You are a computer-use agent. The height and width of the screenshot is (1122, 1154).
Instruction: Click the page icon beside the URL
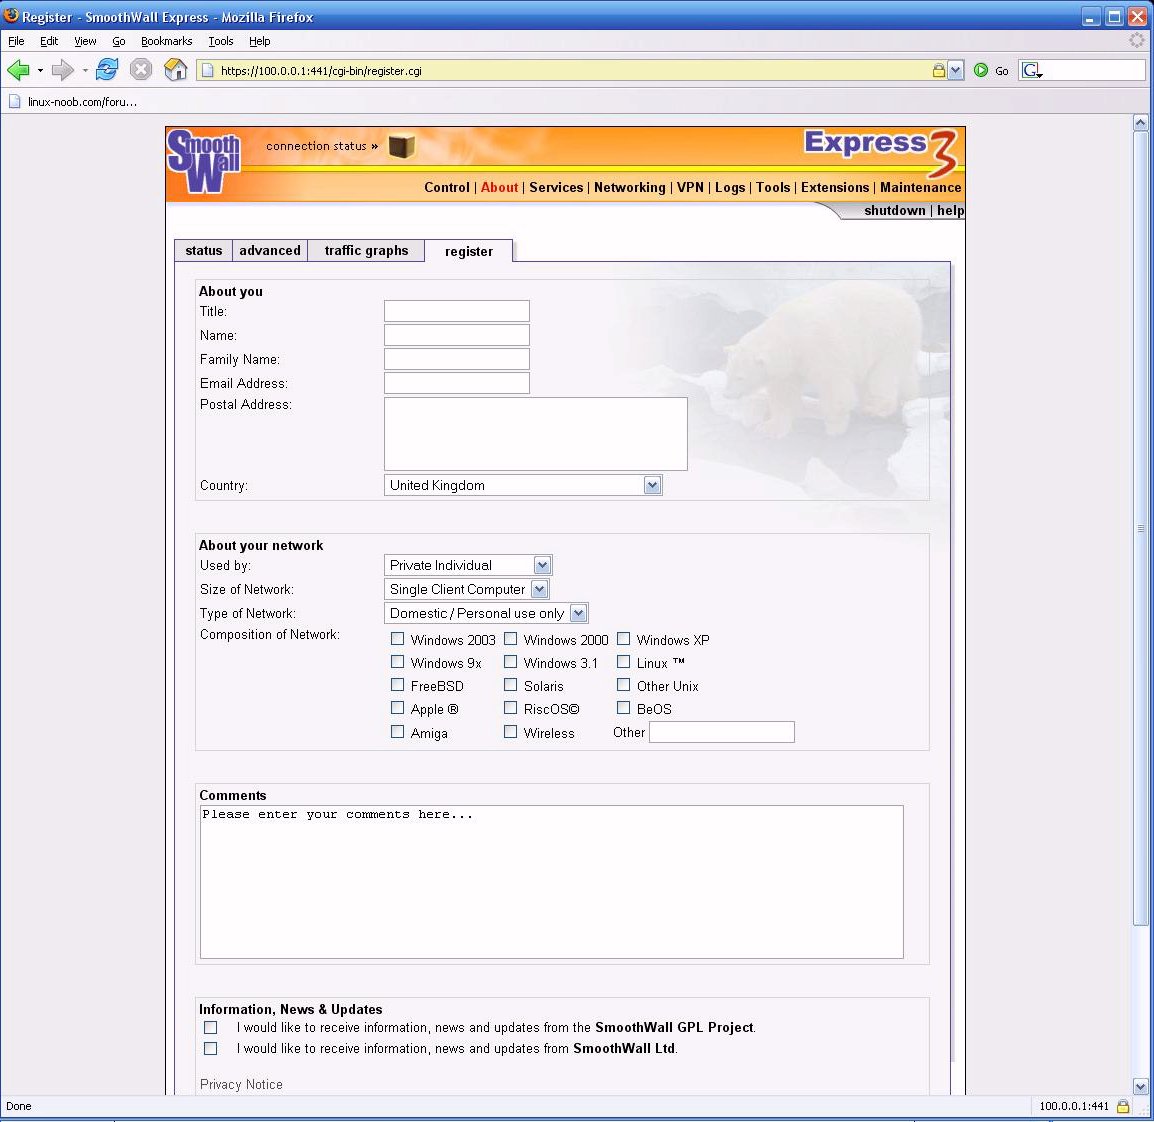point(208,71)
